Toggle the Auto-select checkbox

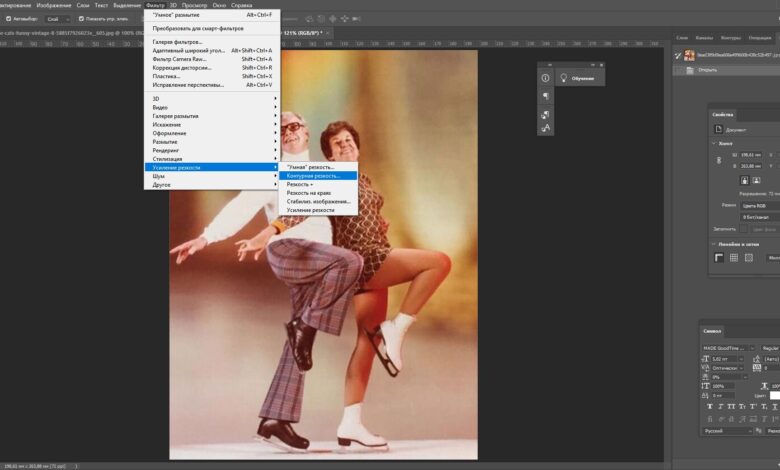click(x=7, y=19)
